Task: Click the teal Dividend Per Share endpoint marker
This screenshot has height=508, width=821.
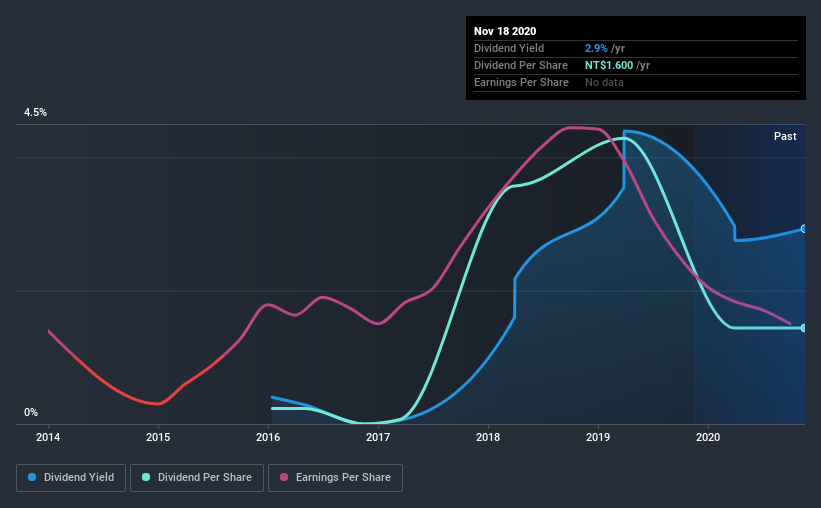Action: [803, 328]
